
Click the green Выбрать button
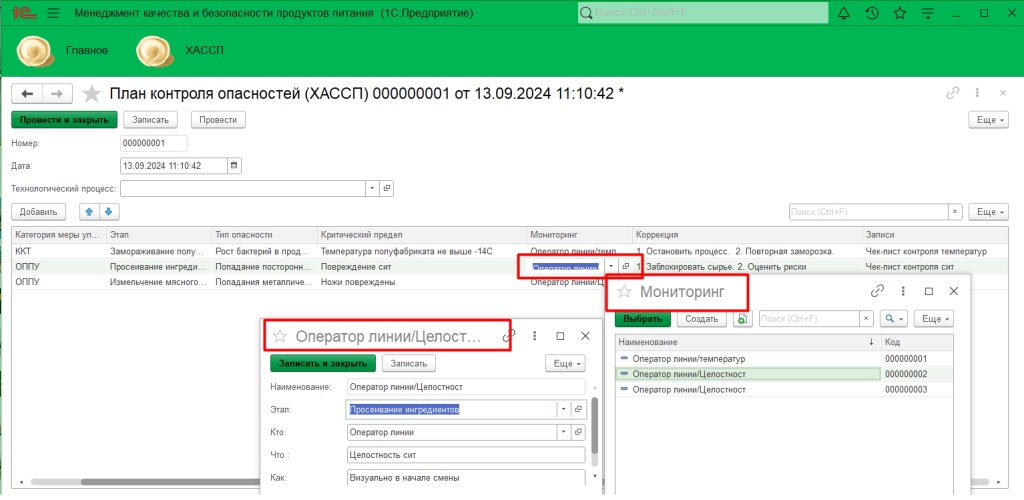642,319
